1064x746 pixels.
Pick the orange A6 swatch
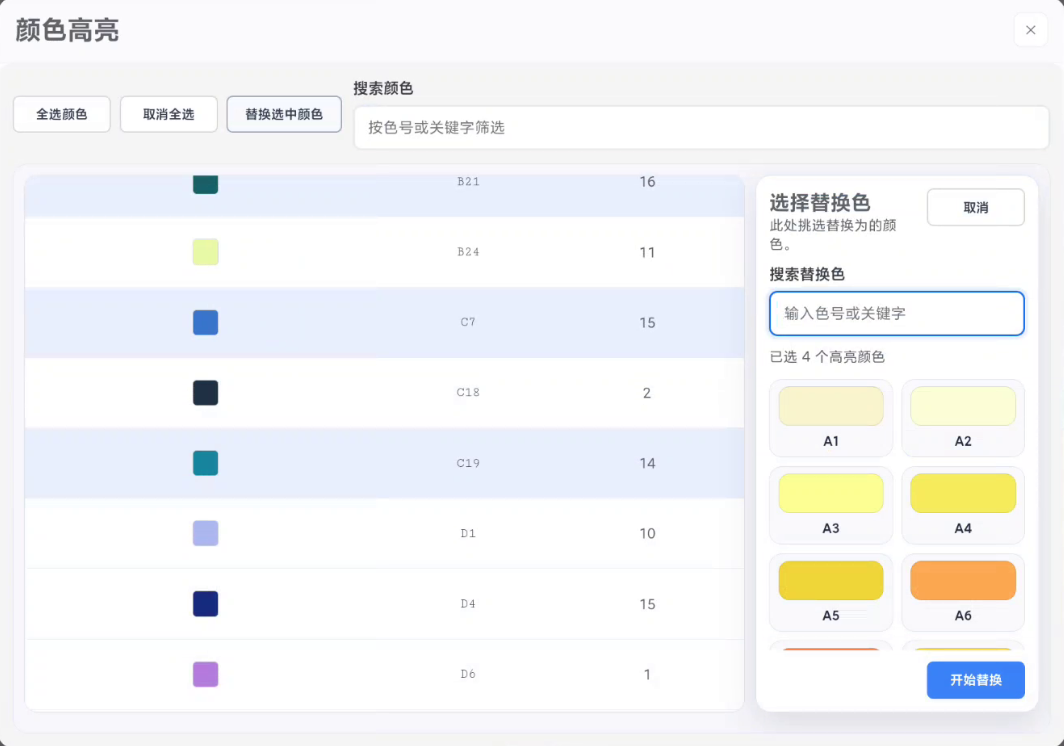coord(962,579)
